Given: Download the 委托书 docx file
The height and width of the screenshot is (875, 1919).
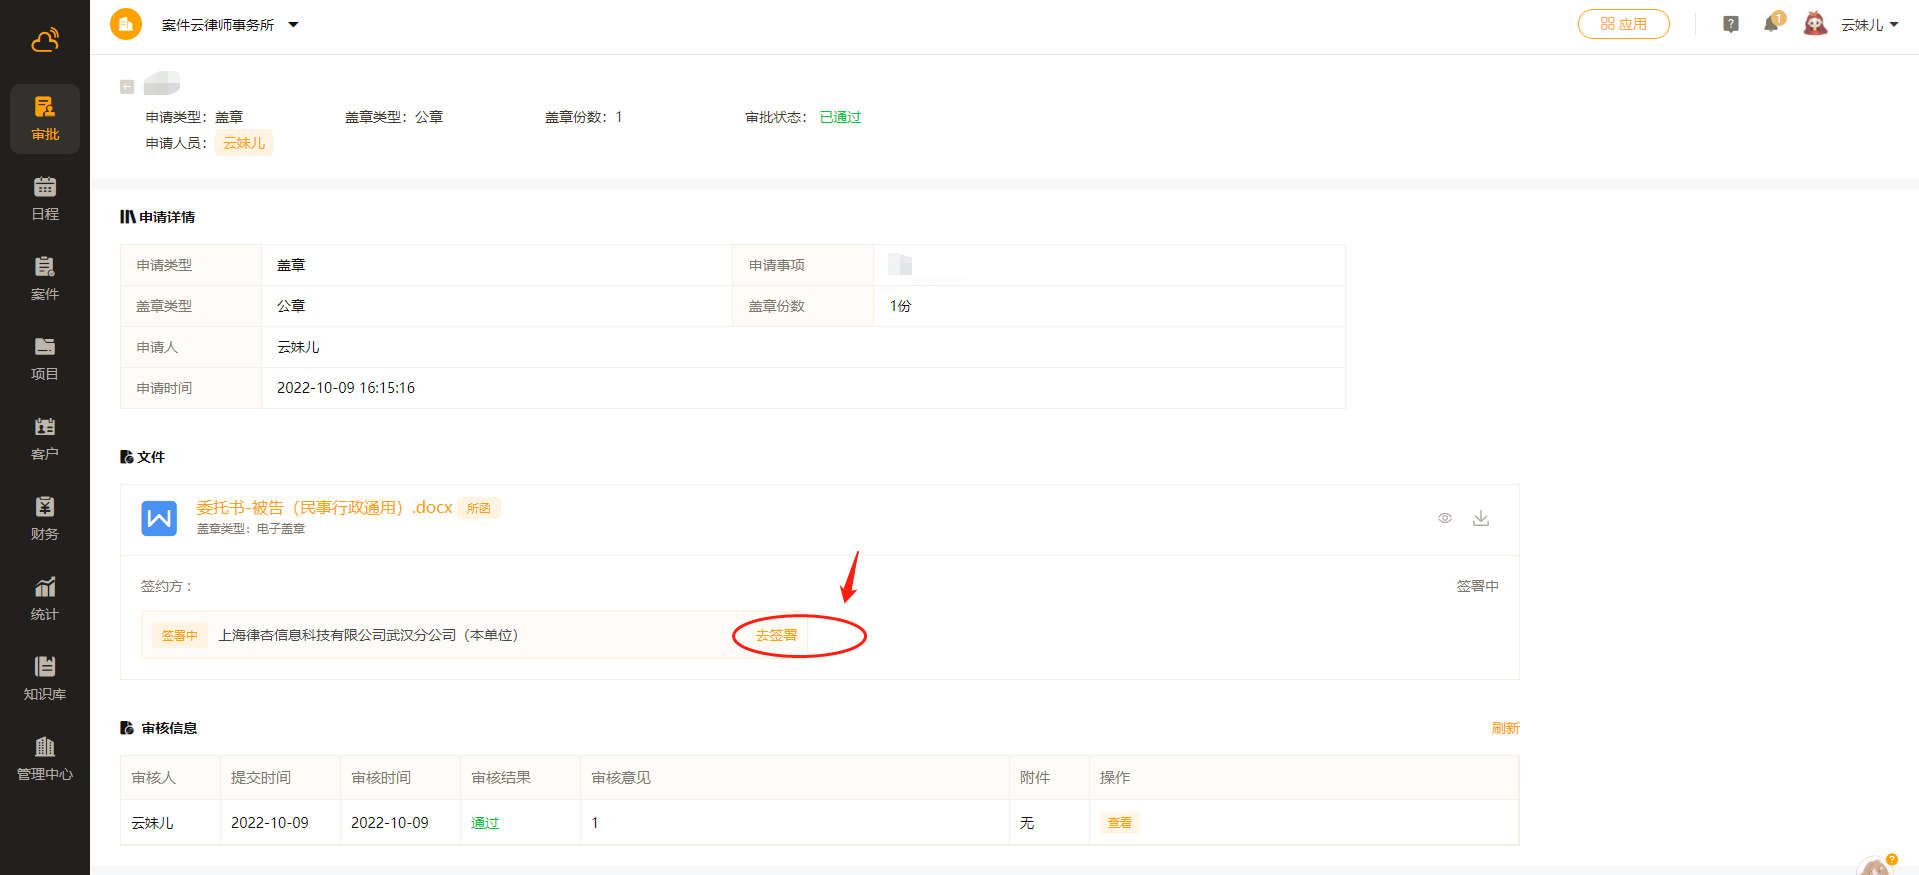Looking at the screenshot, I should point(1481,518).
